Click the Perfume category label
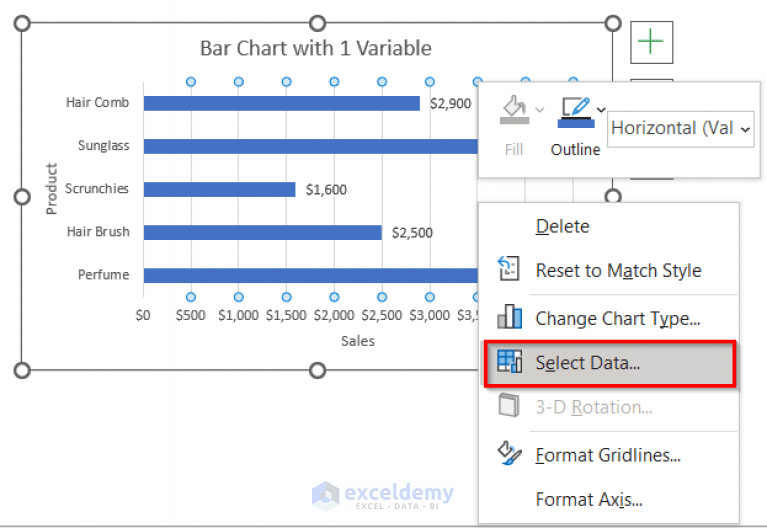Screen dimensions: 767x528 (104, 275)
